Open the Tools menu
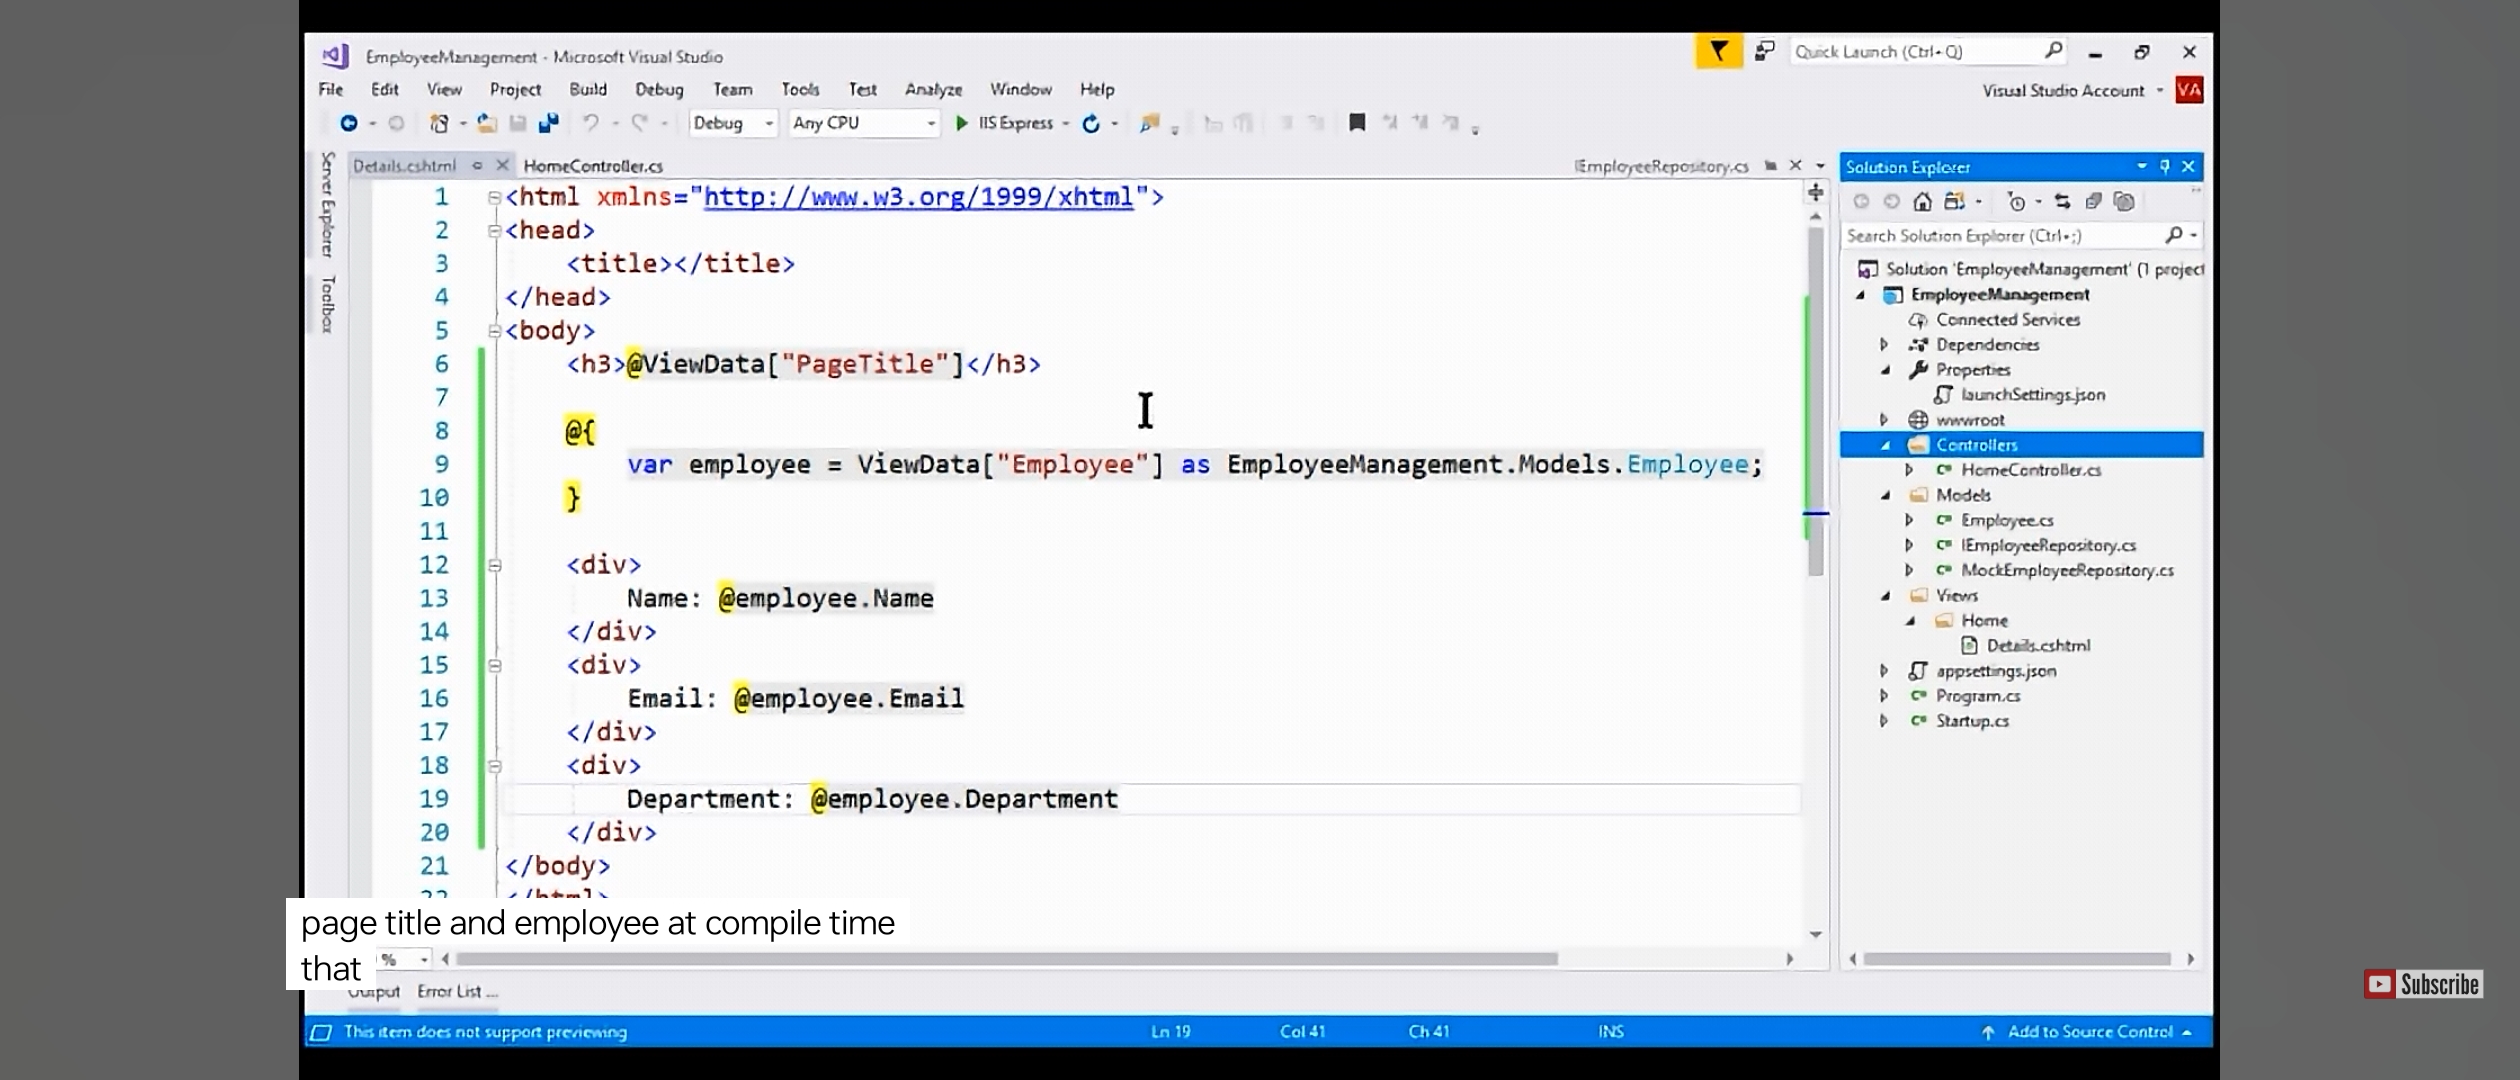2520x1080 pixels. tap(800, 89)
